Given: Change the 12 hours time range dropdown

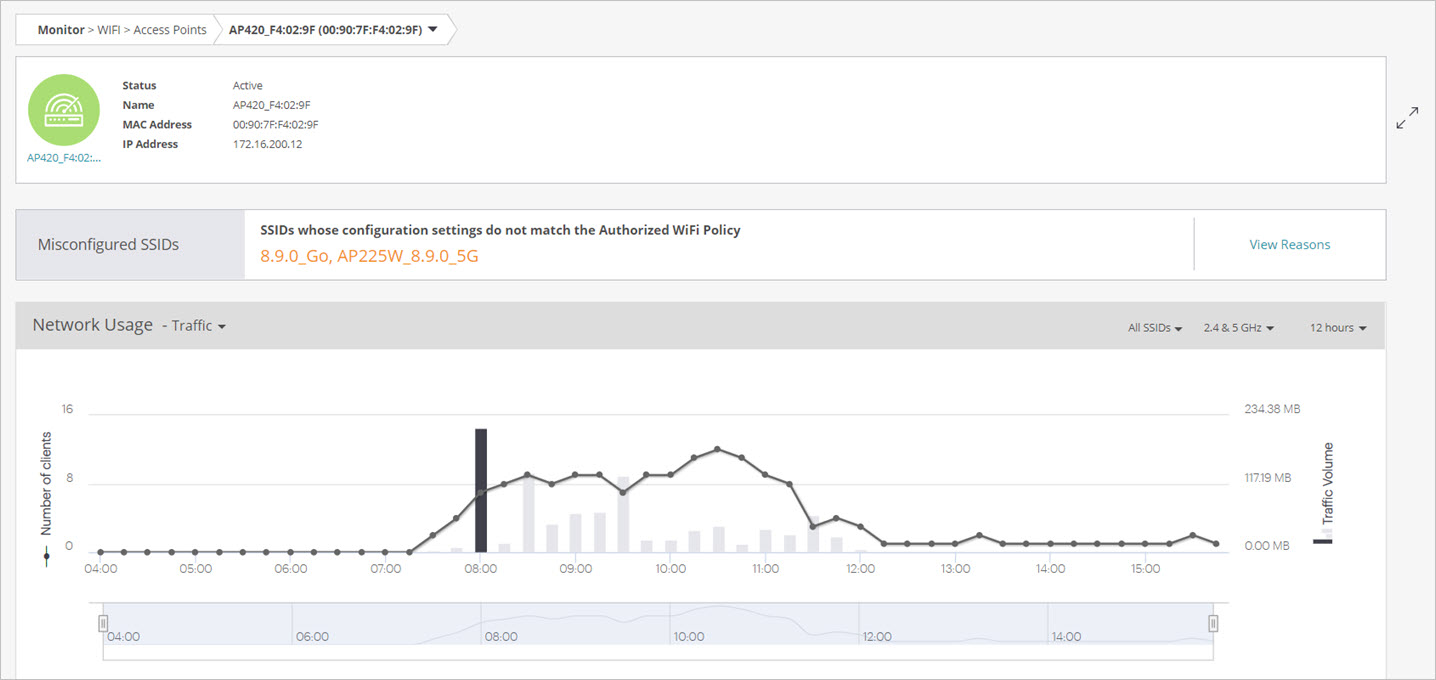Looking at the screenshot, I should coord(1338,328).
